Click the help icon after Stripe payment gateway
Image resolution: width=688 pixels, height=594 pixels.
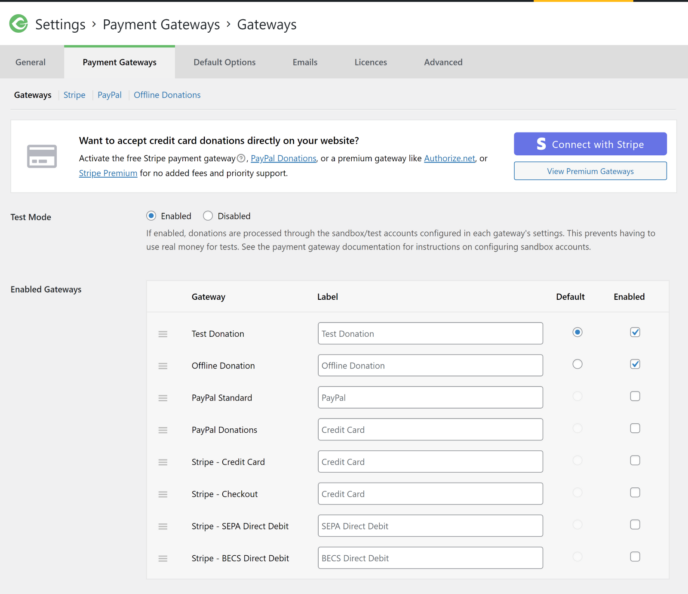pos(241,158)
